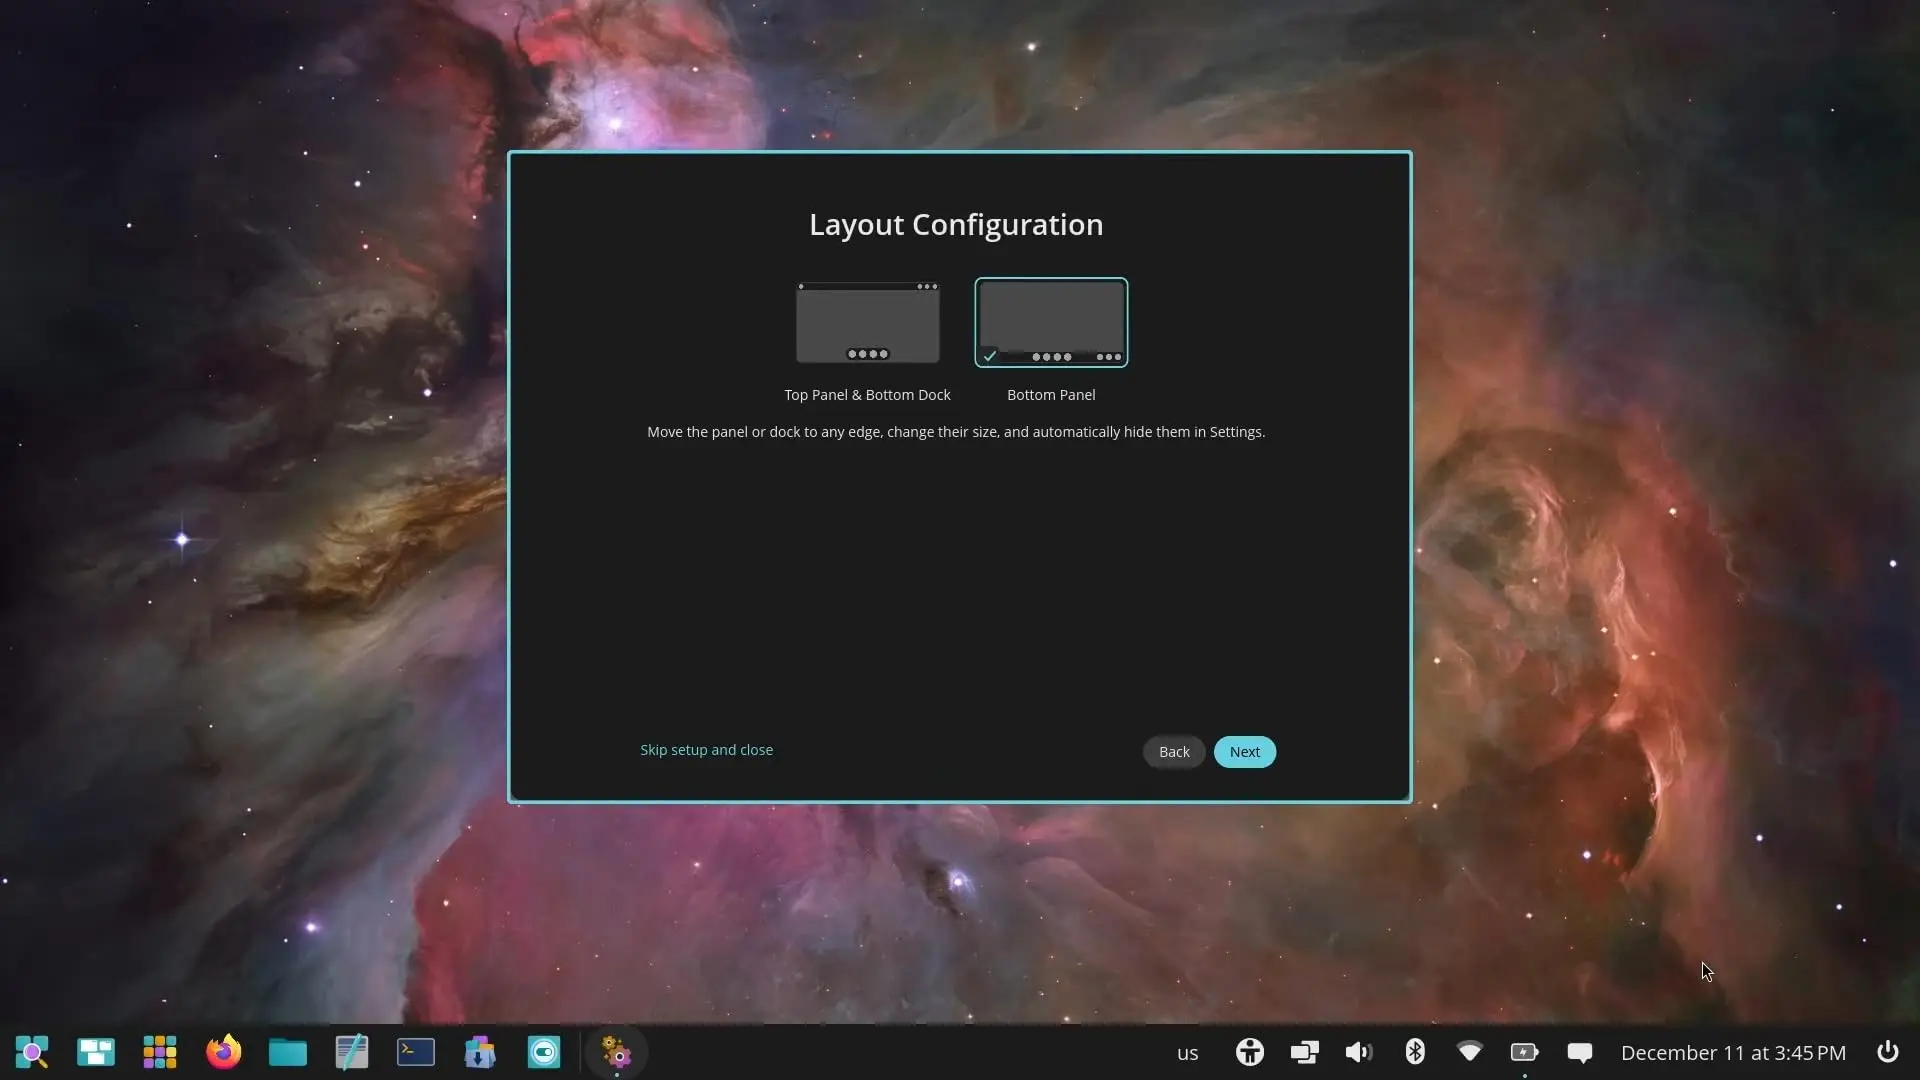Open the Bluetooth tray icon

[1415, 1052]
